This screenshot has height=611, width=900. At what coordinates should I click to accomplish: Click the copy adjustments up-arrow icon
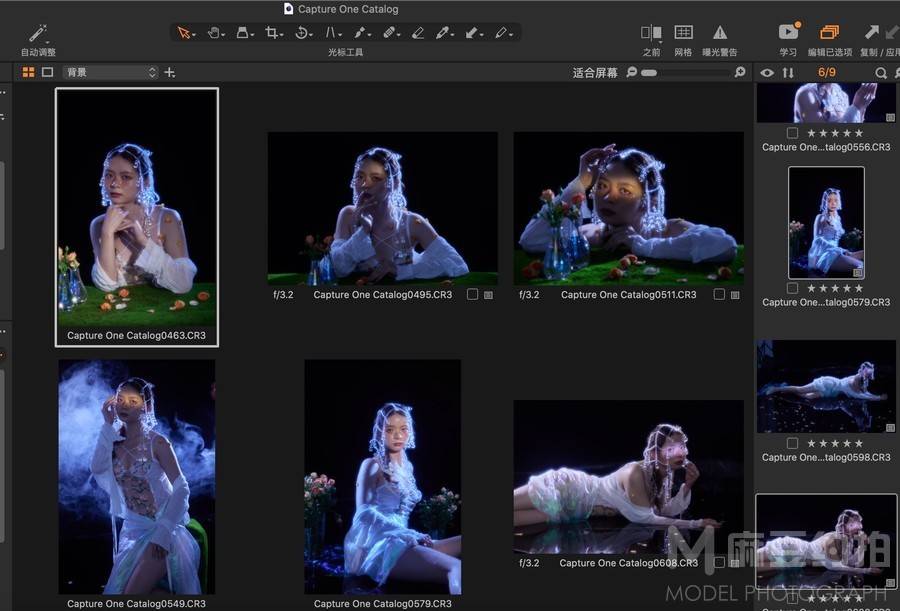871,32
